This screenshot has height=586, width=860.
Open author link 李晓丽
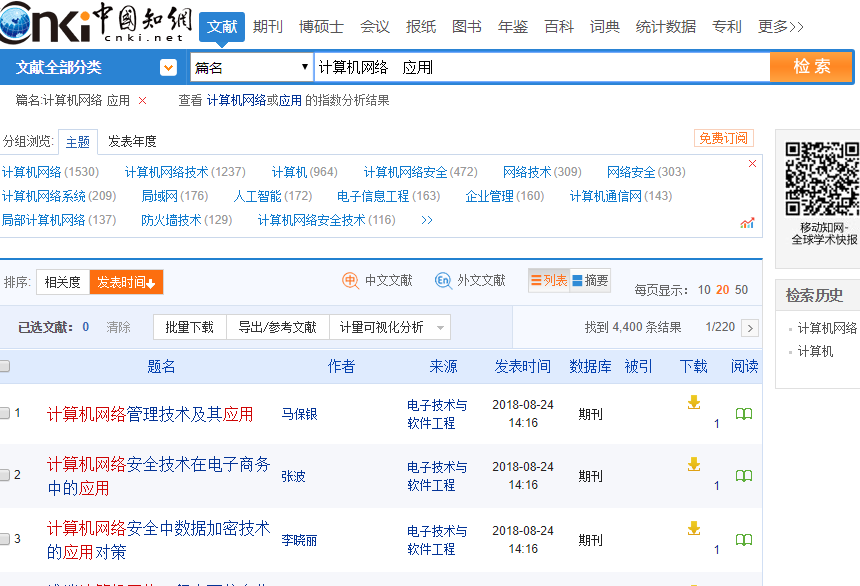pyautogui.click(x=299, y=540)
